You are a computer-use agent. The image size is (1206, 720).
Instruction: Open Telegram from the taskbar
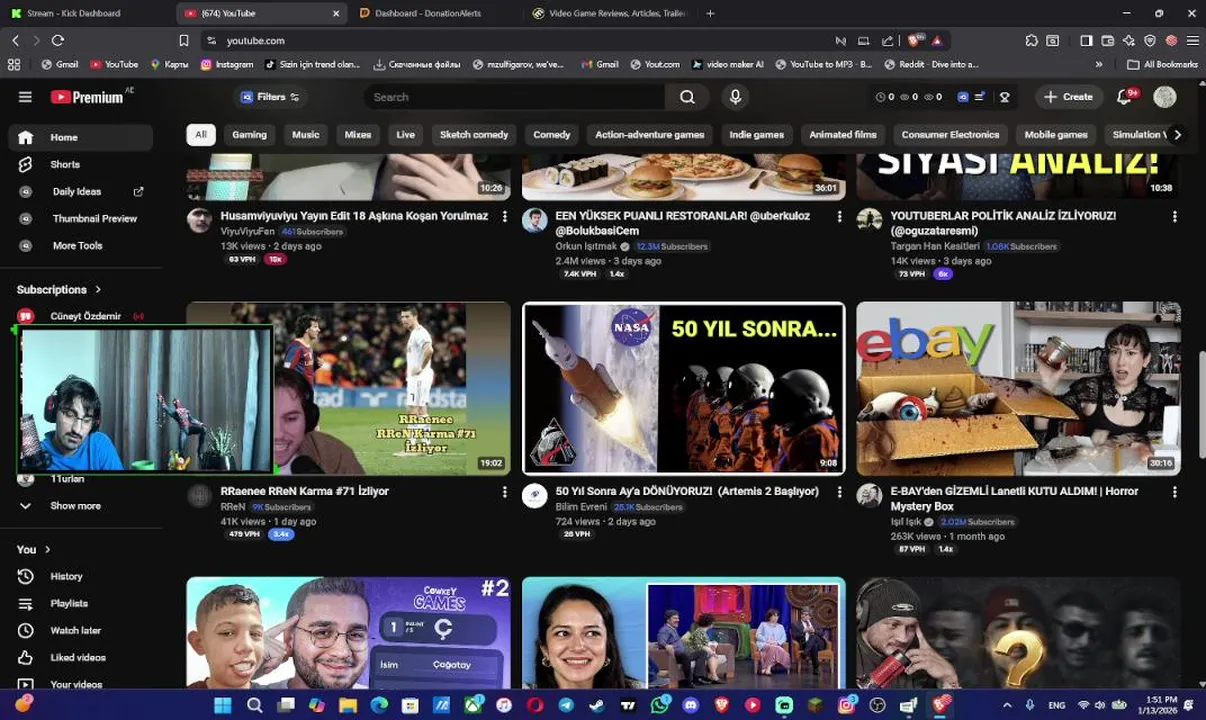[566, 705]
